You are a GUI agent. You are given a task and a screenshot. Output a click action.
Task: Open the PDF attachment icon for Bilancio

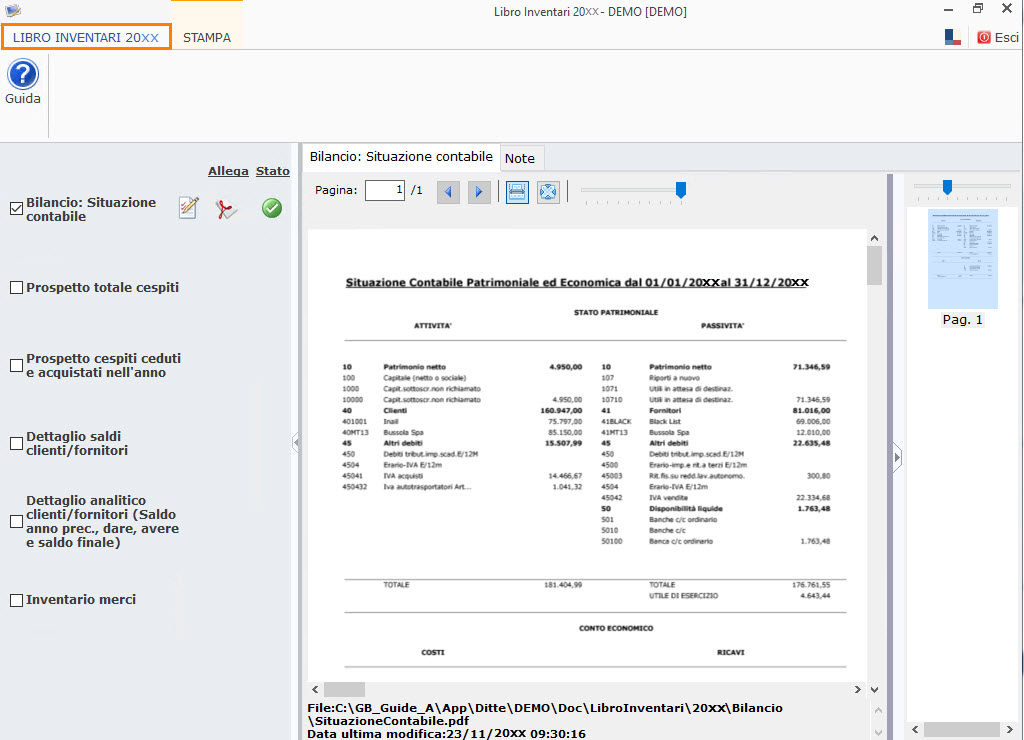point(226,209)
